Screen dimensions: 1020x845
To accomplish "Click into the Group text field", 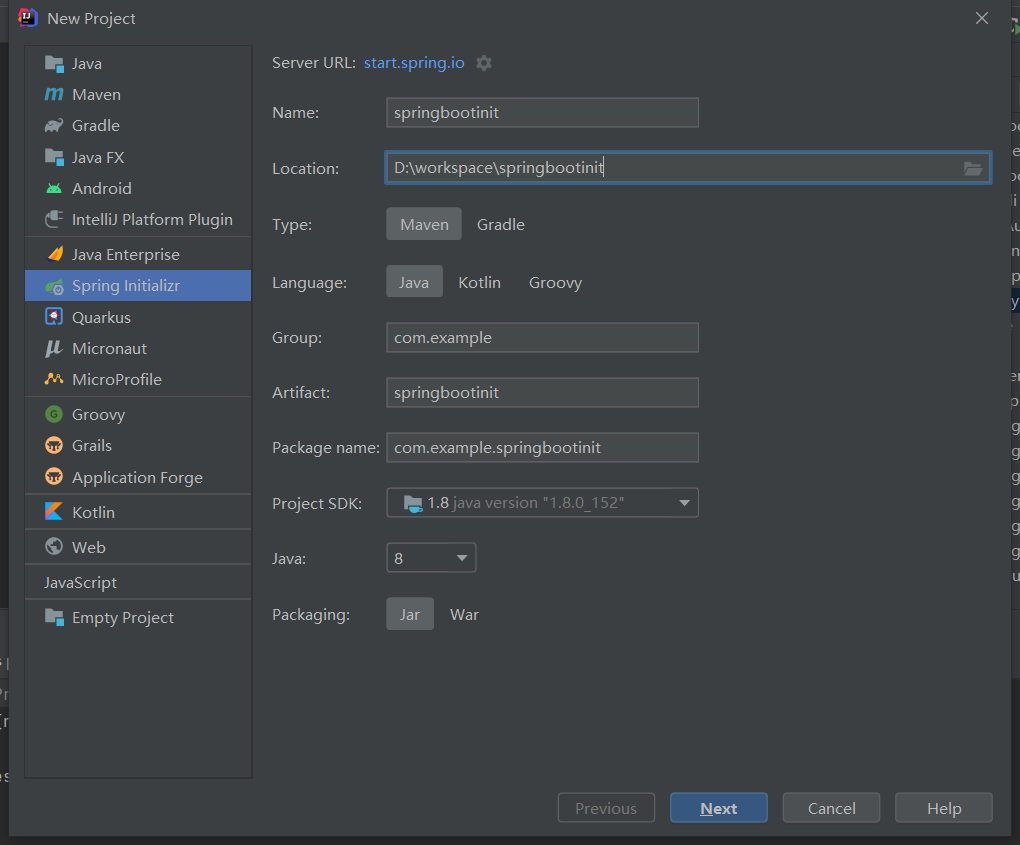I will (542, 338).
